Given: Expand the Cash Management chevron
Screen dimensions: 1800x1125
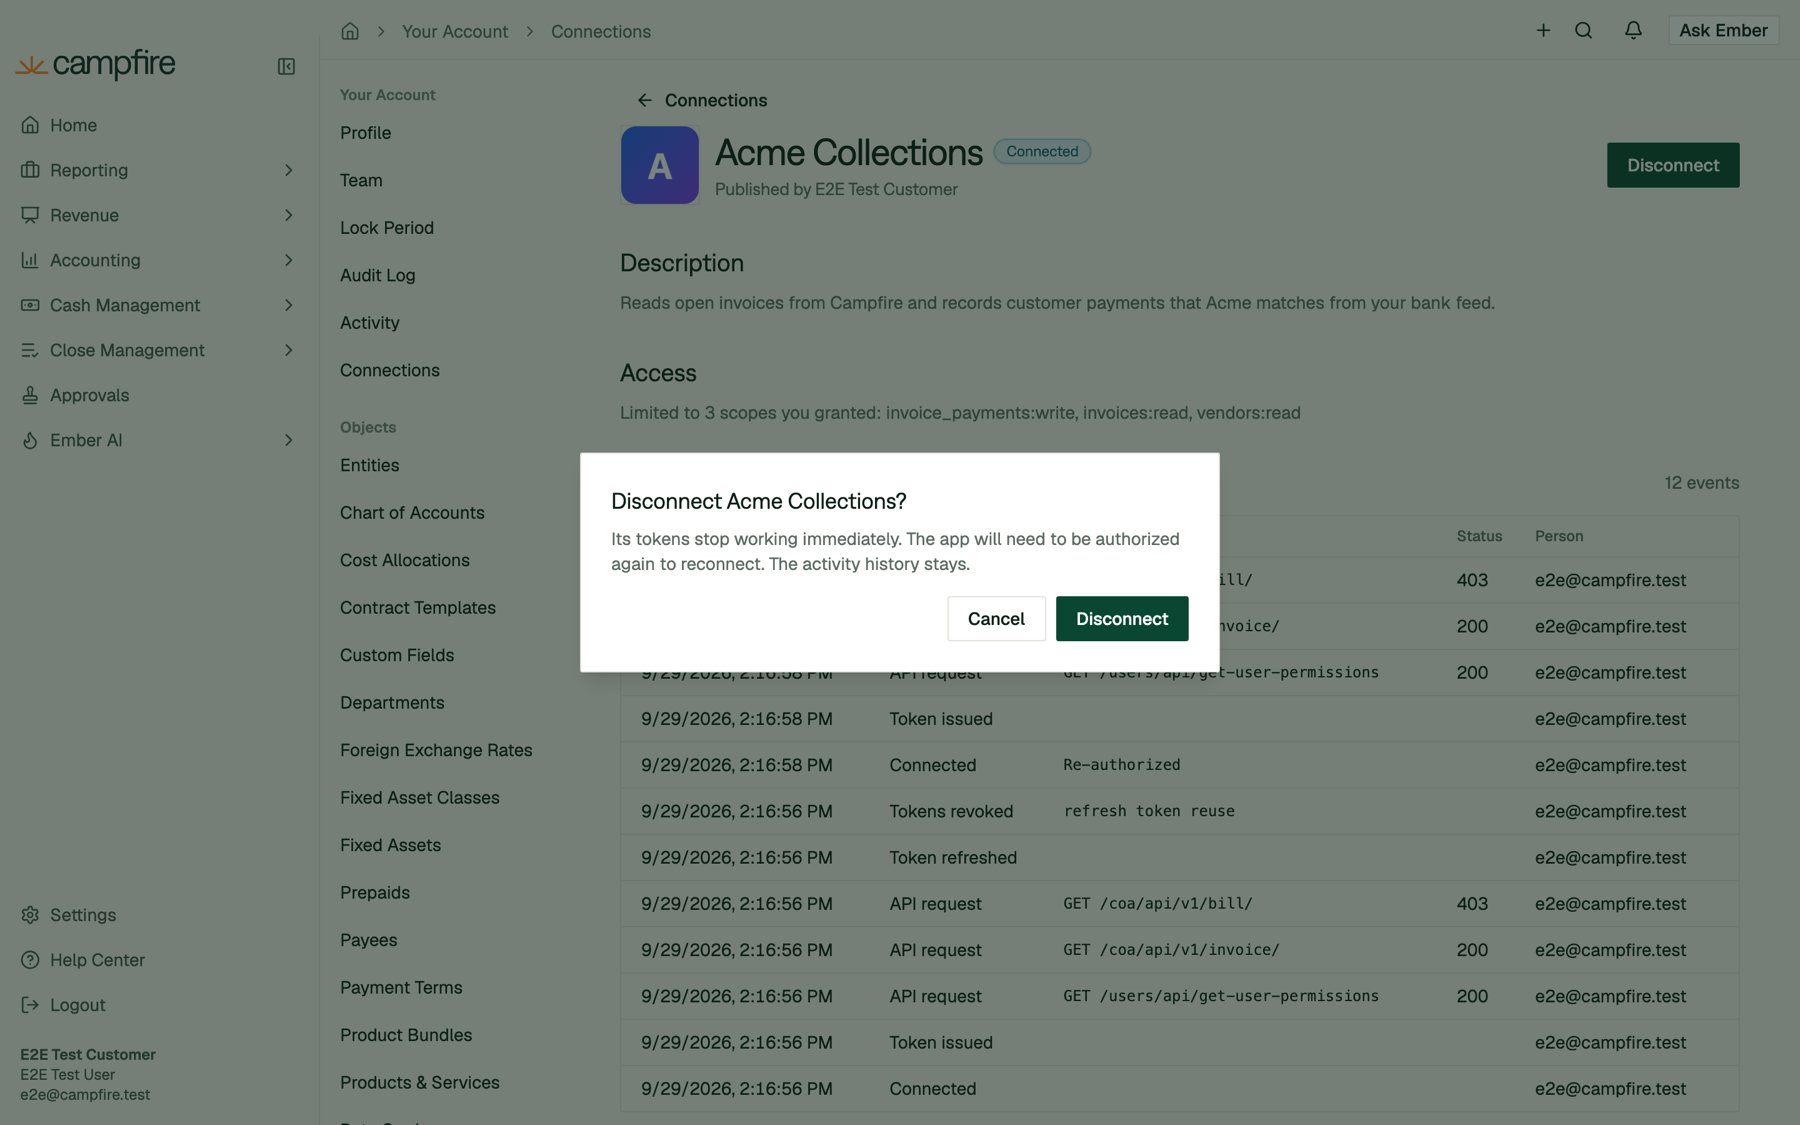Looking at the screenshot, I should point(288,305).
